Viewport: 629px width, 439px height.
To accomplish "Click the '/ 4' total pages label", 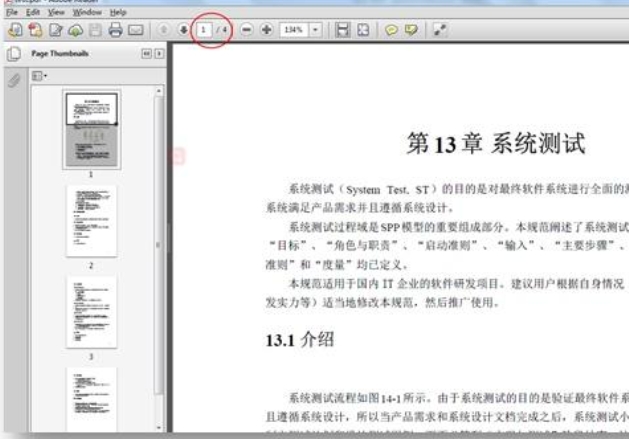I will [222, 30].
